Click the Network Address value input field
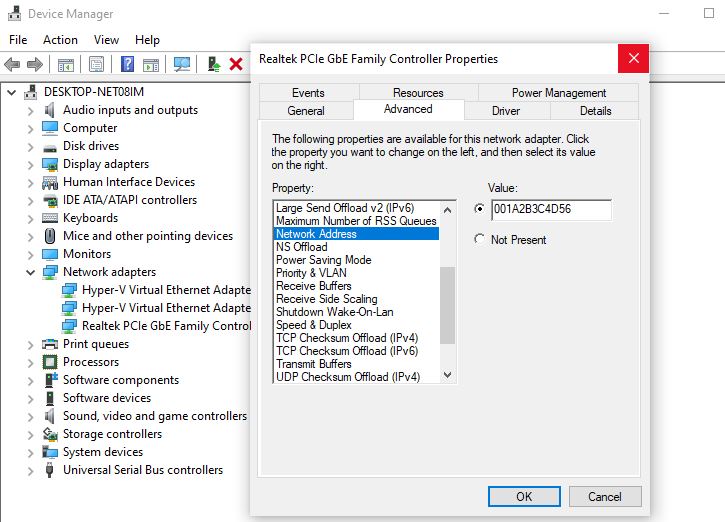Image resolution: width=725 pixels, height=522 pixels. tap(552, 209)
